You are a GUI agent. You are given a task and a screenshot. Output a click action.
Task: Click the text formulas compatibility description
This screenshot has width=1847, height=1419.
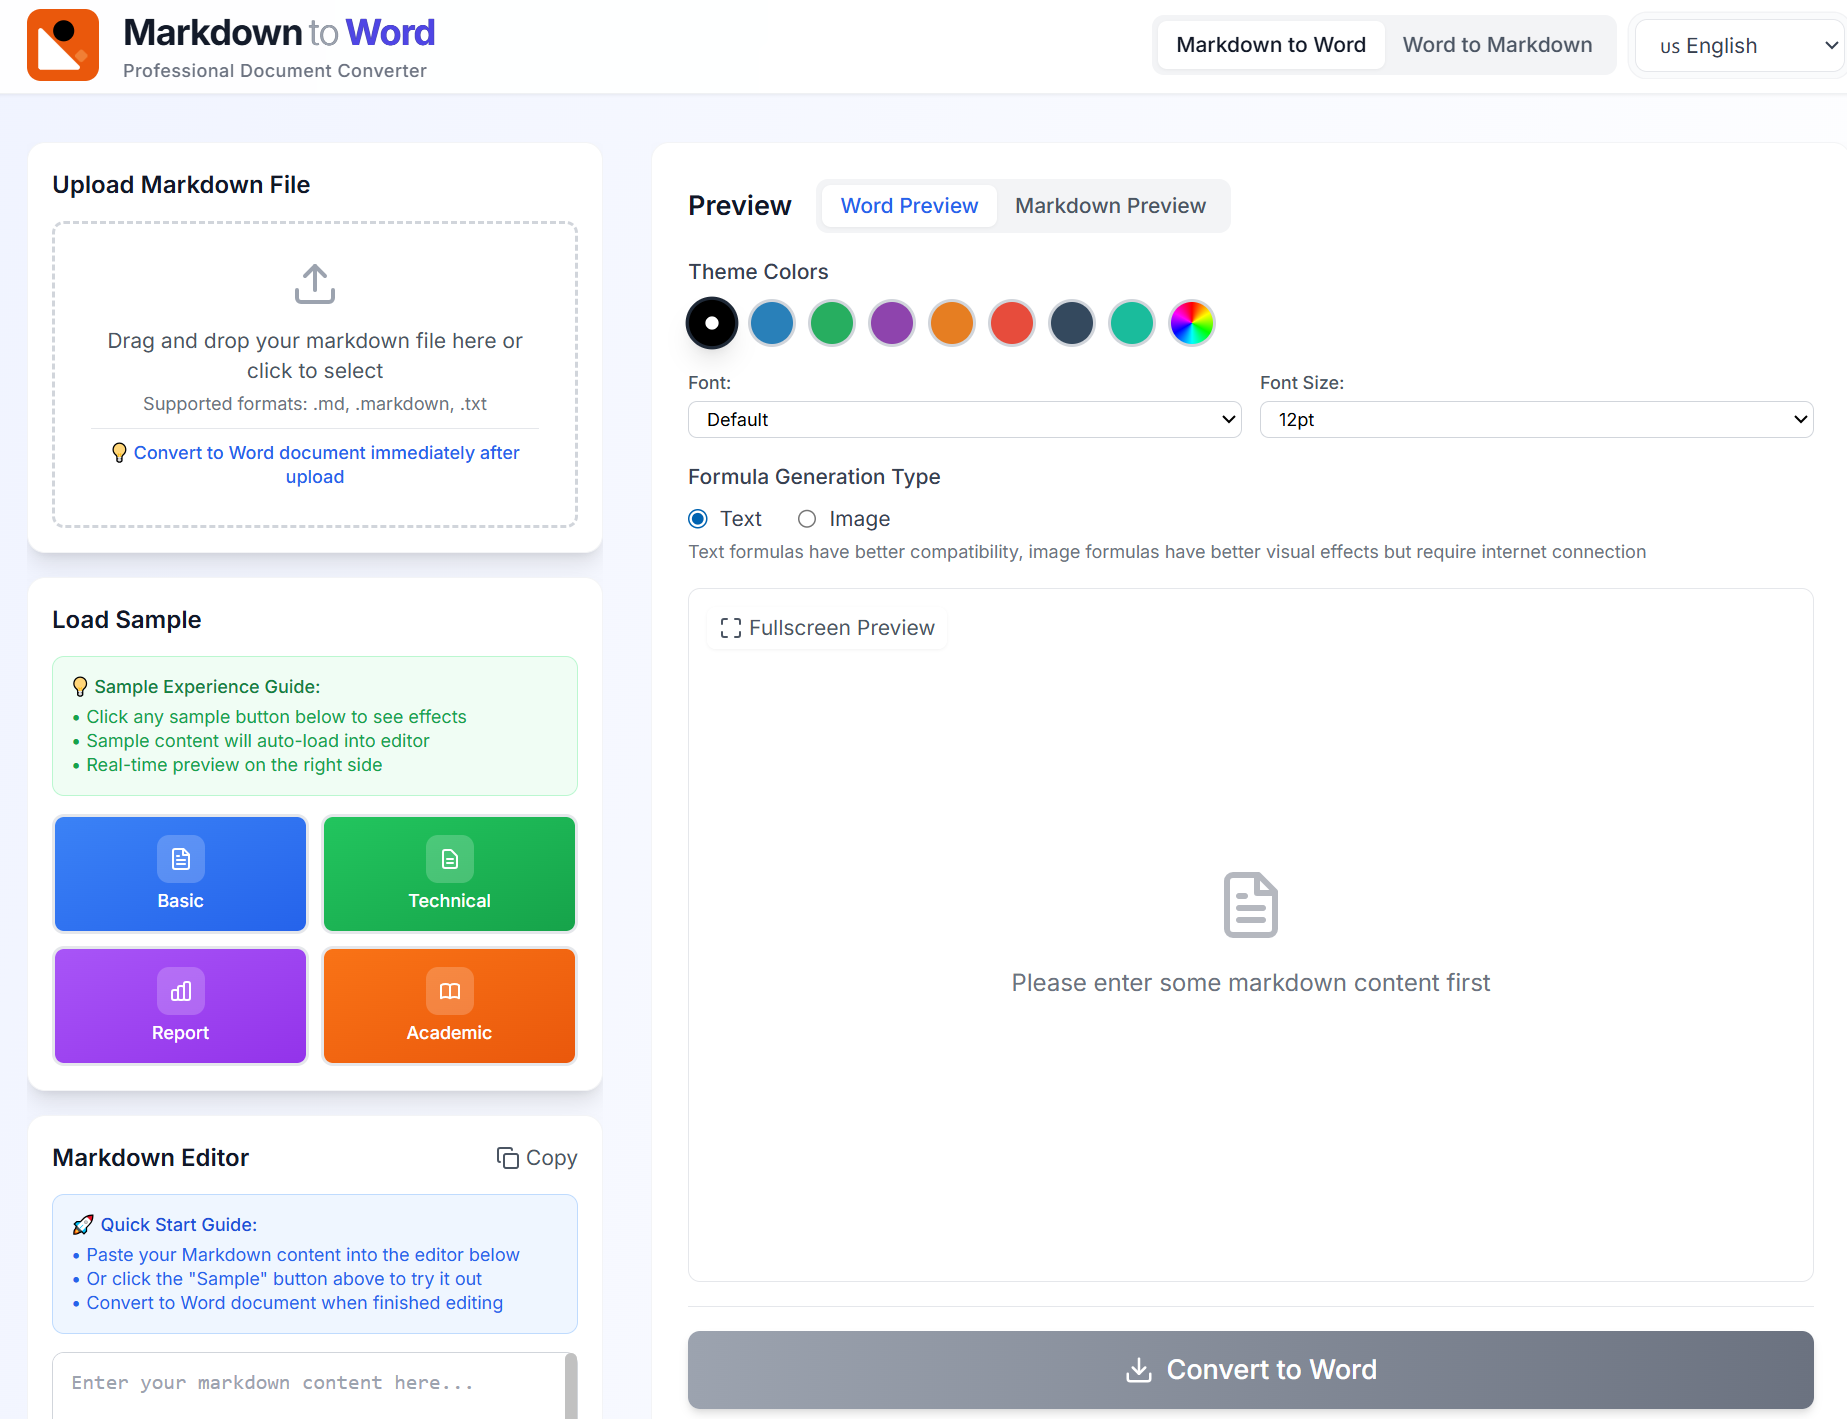tap(1167, 552)
